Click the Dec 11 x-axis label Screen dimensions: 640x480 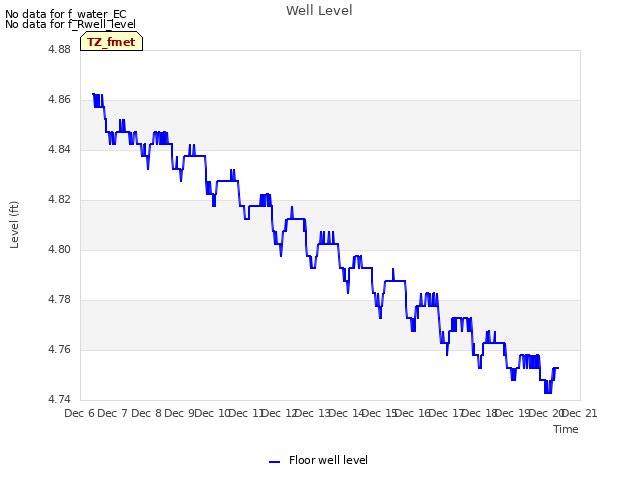(x=246, y=413)
